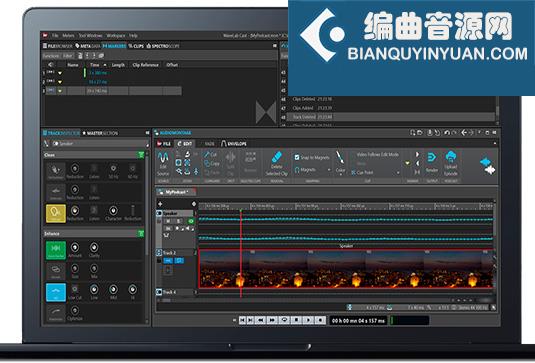
Task: Open the Master Section tab
Action: [x=100, y=133]
